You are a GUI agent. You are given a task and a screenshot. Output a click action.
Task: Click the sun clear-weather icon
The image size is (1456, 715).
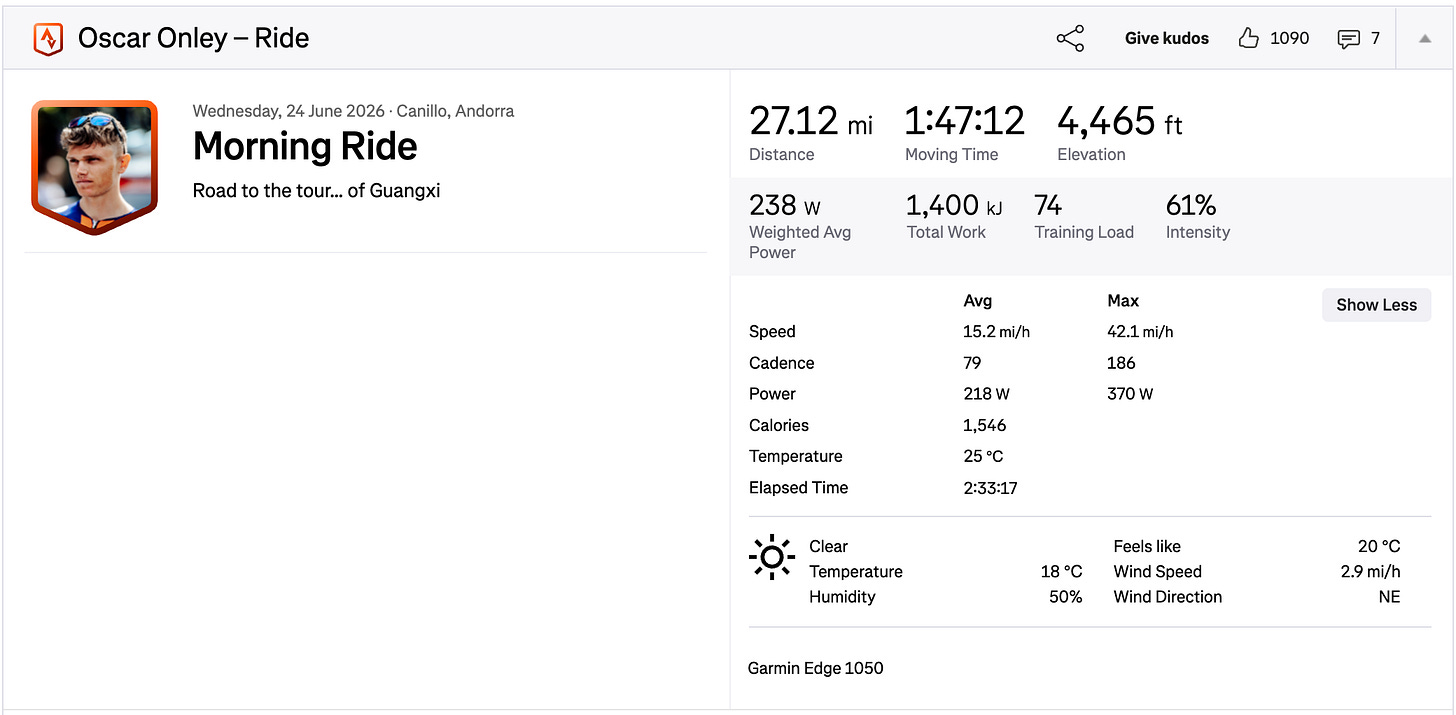[x=772, y=557]
